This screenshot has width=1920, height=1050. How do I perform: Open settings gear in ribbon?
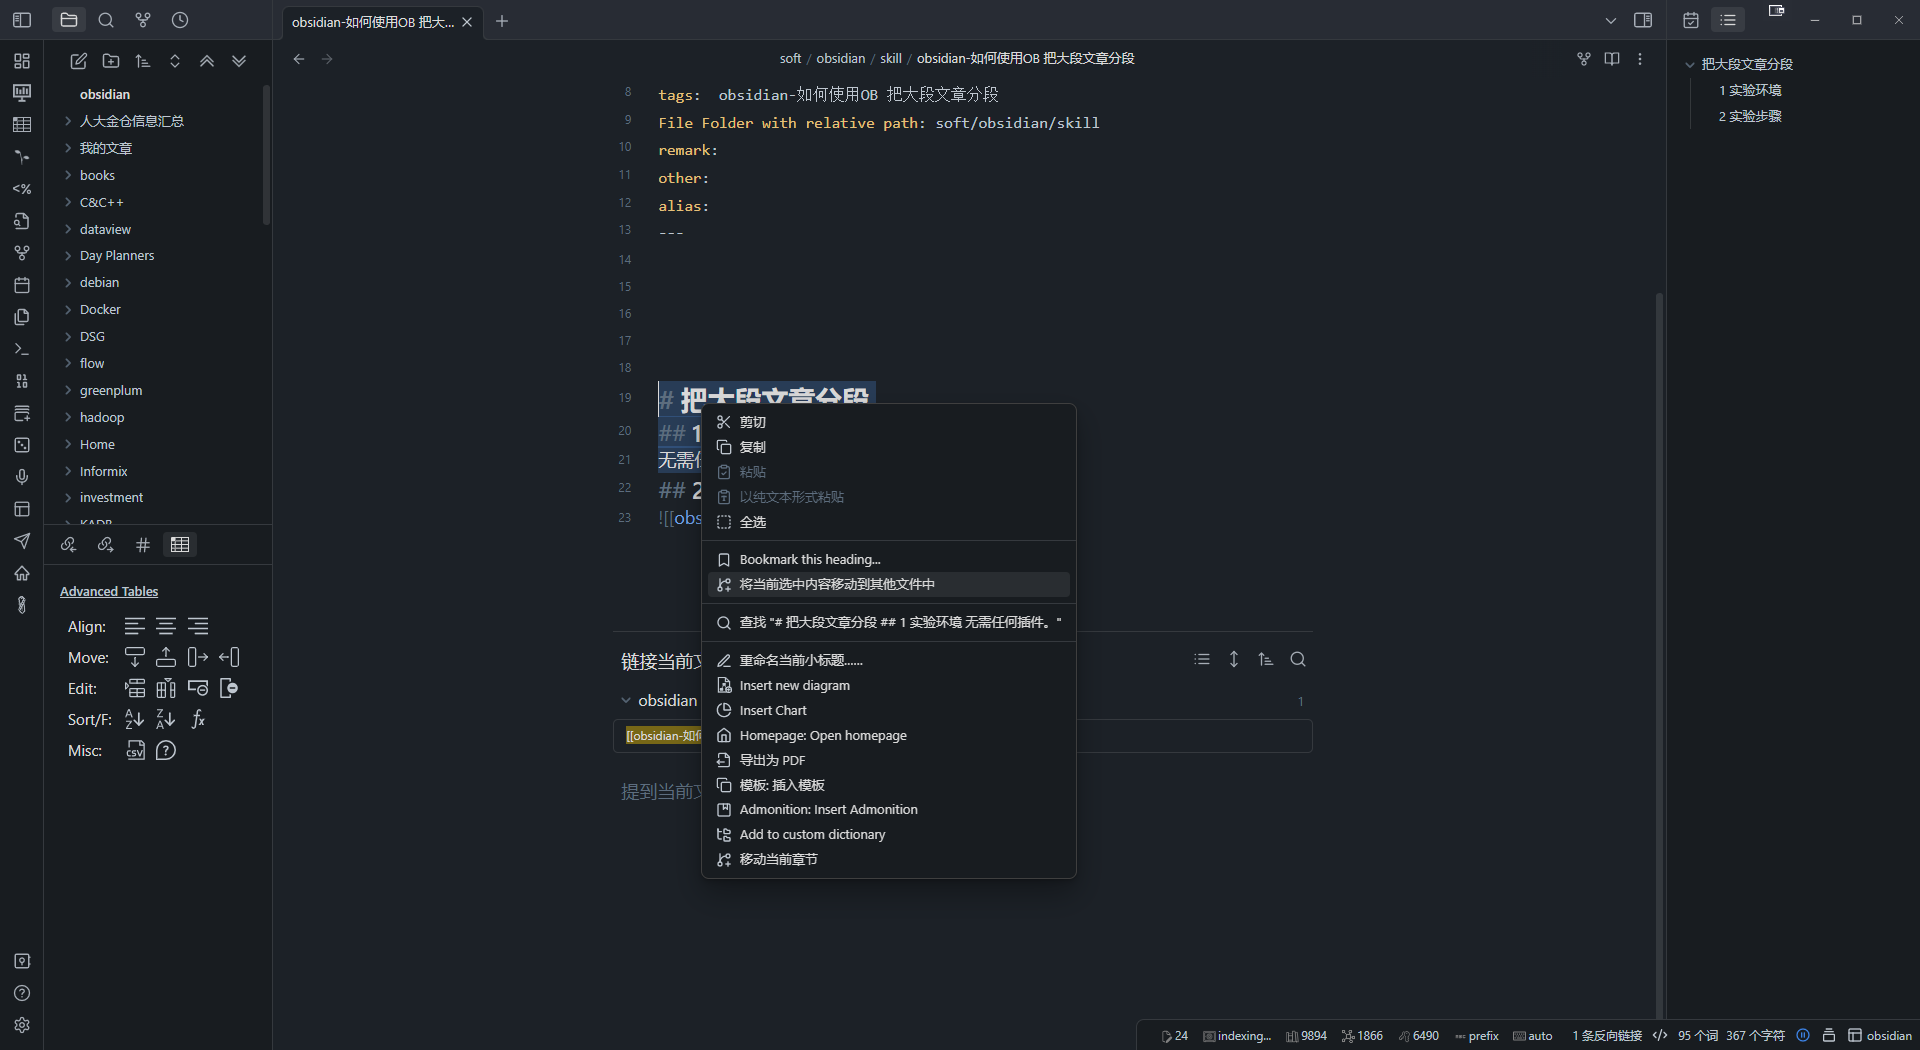[22, 1025]
